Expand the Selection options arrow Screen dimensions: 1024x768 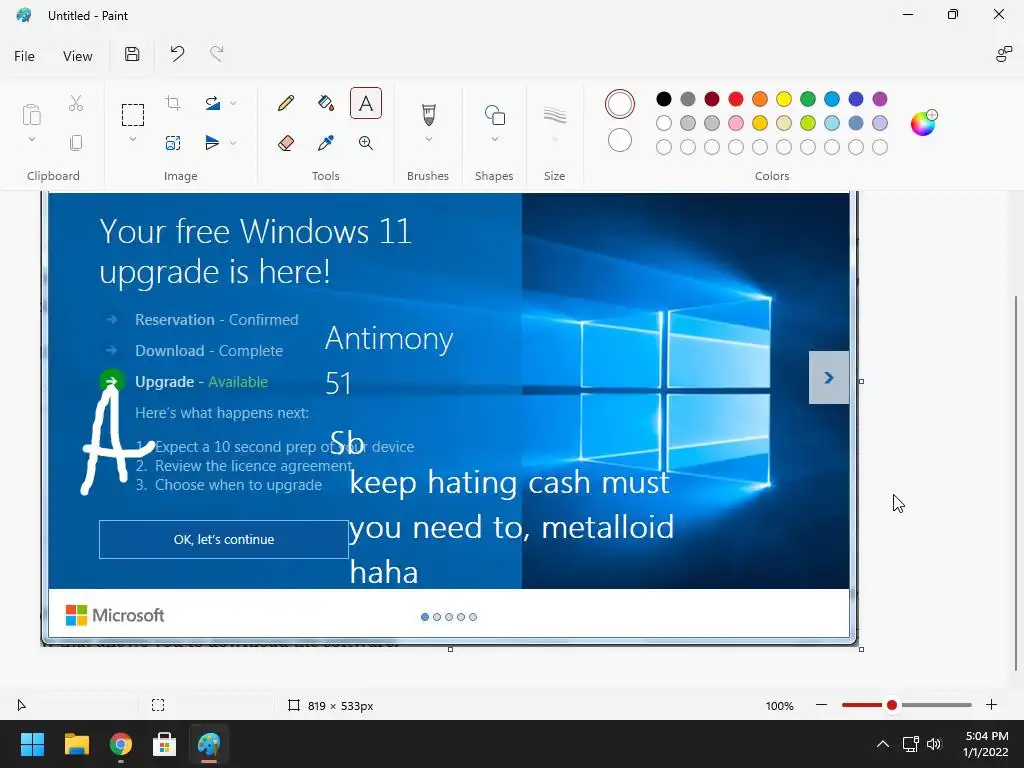click(133, 139)
